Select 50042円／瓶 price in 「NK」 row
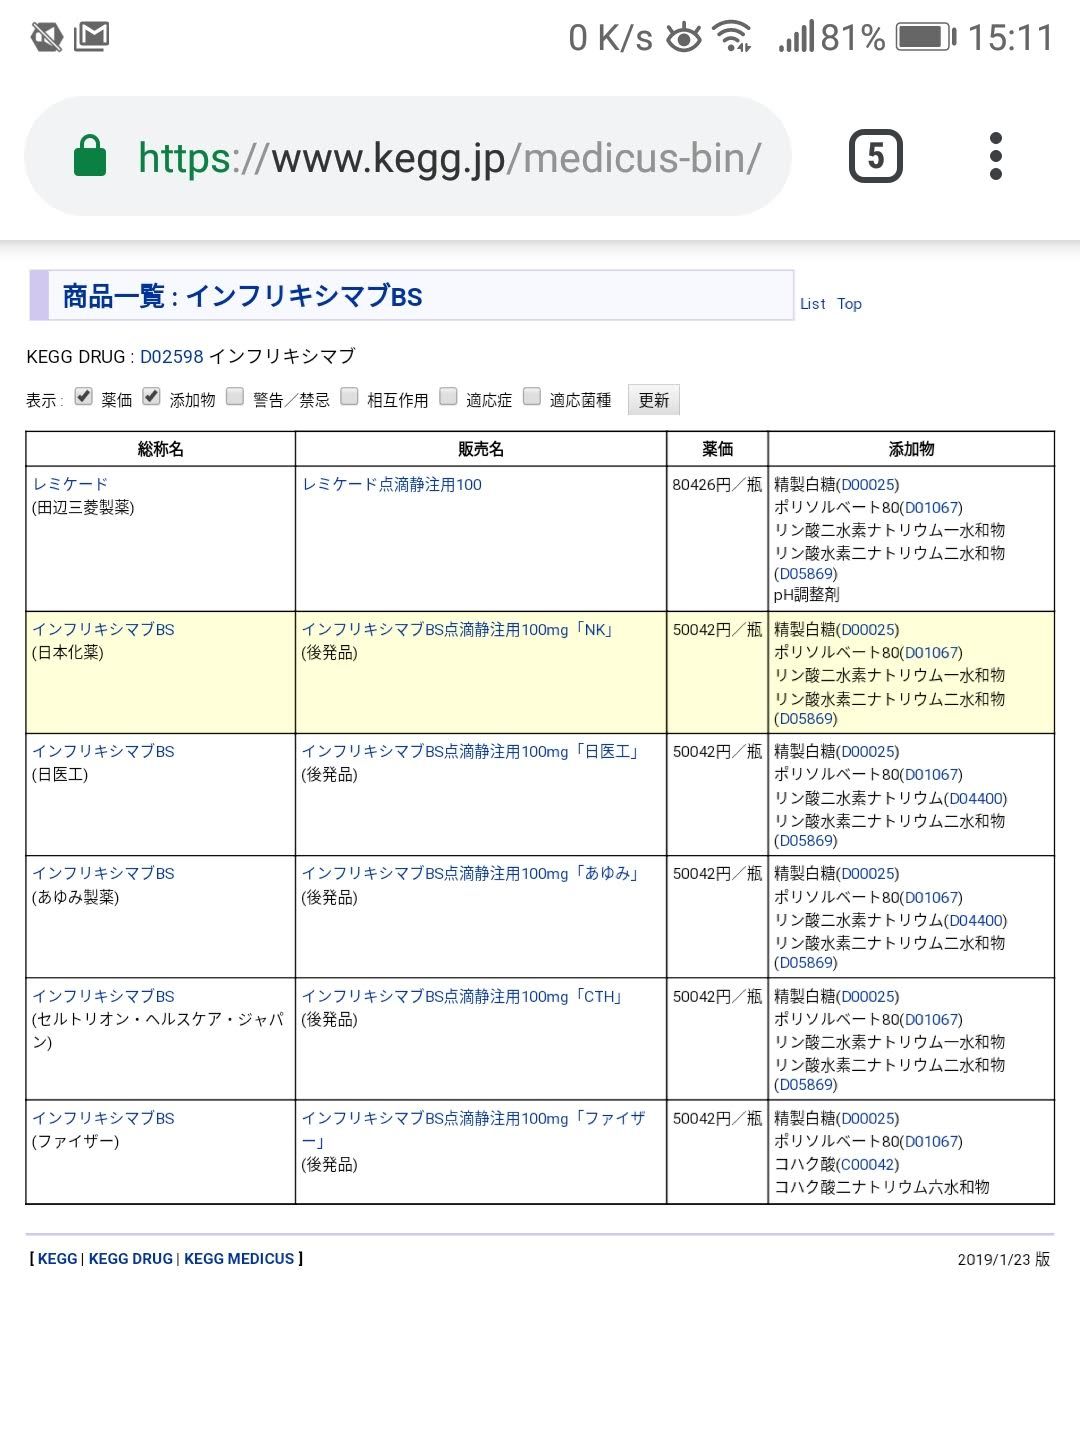Screen dimensions: 1080x1440 click(x=717, y=630)
